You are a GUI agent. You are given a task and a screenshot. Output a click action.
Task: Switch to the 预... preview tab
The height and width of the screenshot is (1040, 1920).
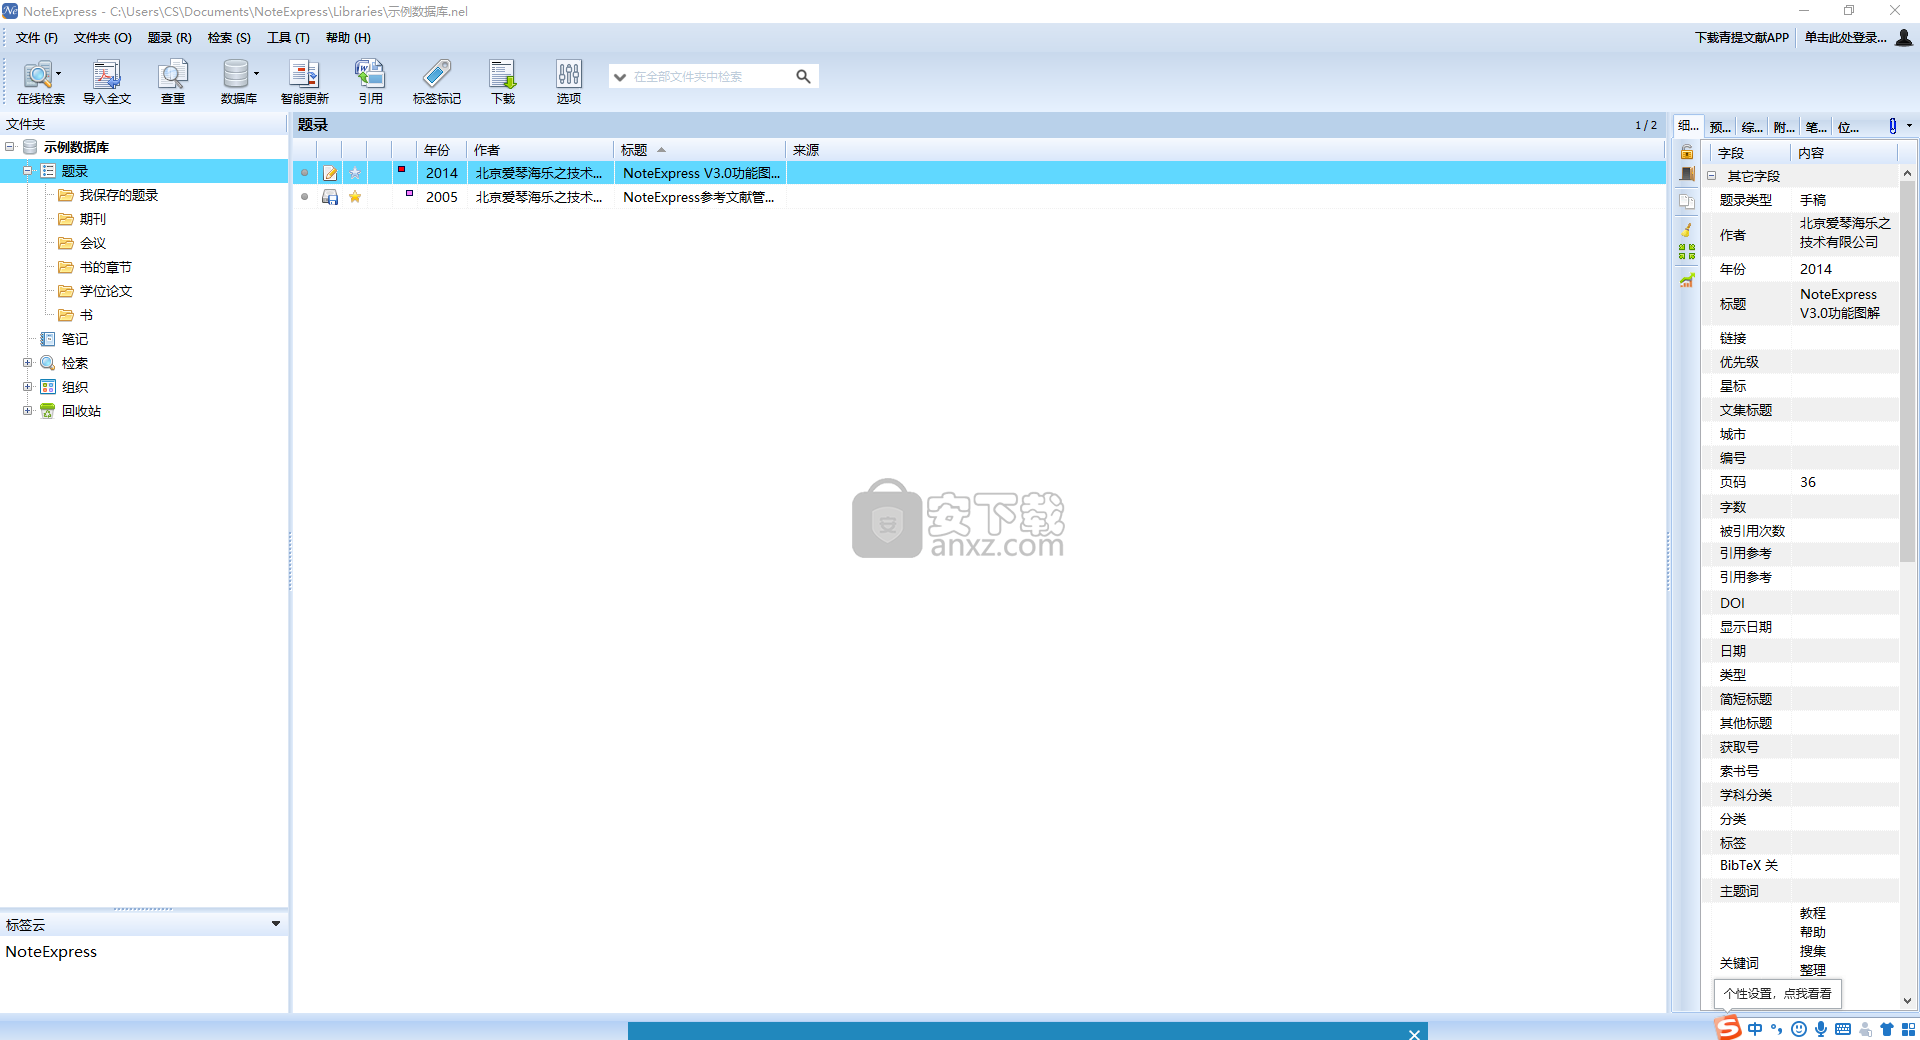click(1720, 126)
